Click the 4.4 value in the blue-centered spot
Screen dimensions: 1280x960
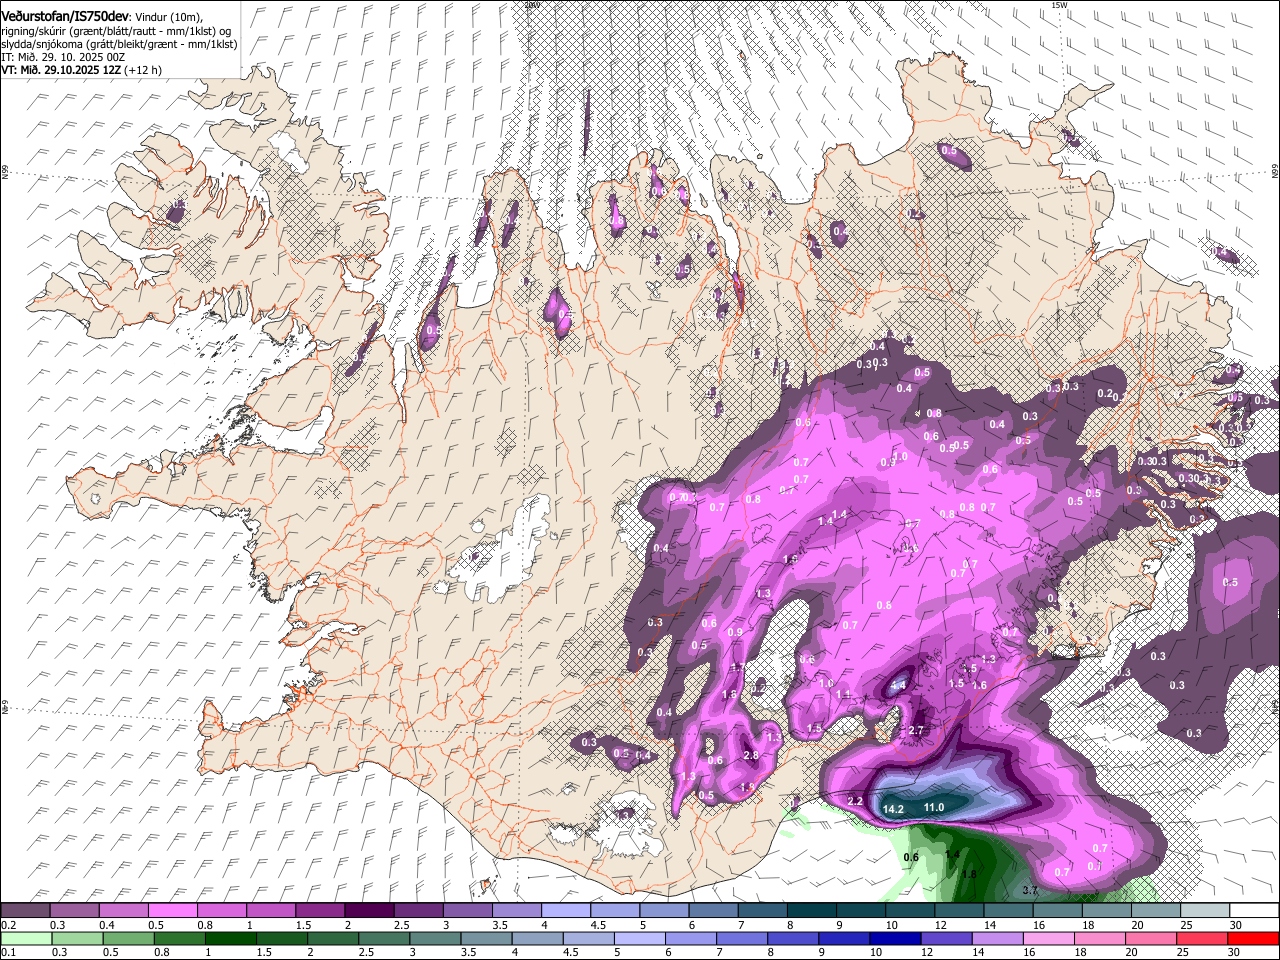(898, 685)
